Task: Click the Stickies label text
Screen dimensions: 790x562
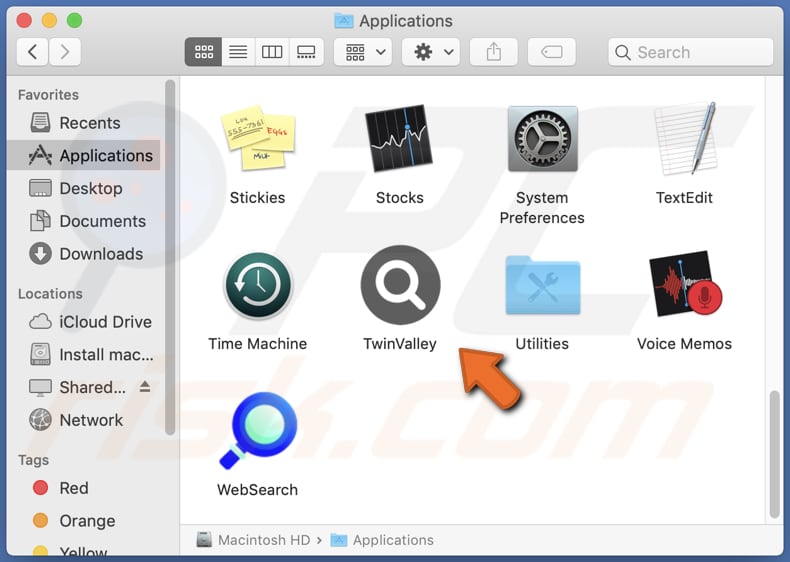Action: (x=257, y=198)
